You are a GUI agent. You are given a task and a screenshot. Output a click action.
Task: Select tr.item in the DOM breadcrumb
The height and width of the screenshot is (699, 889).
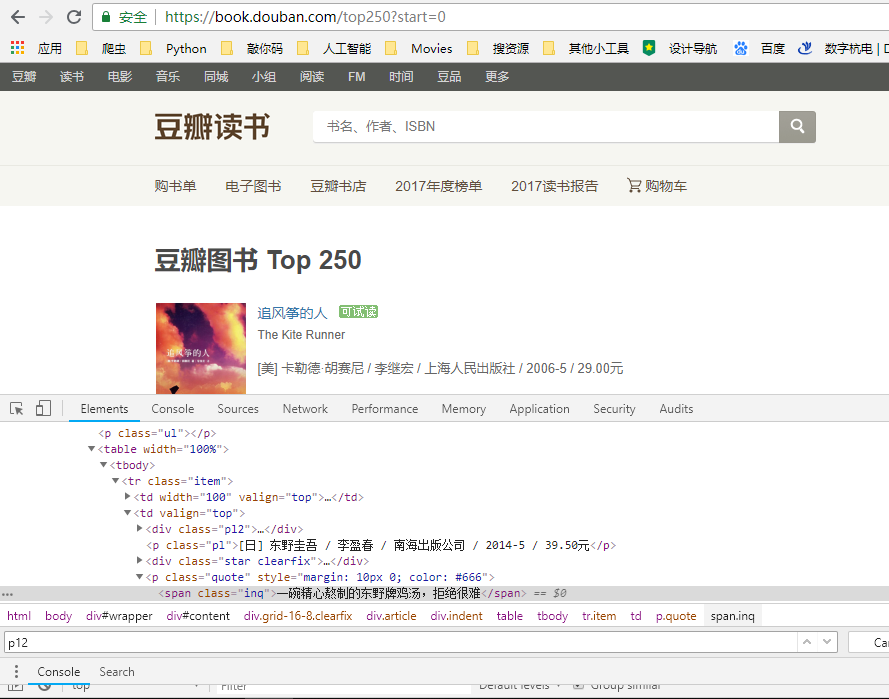tap(599, 616)
